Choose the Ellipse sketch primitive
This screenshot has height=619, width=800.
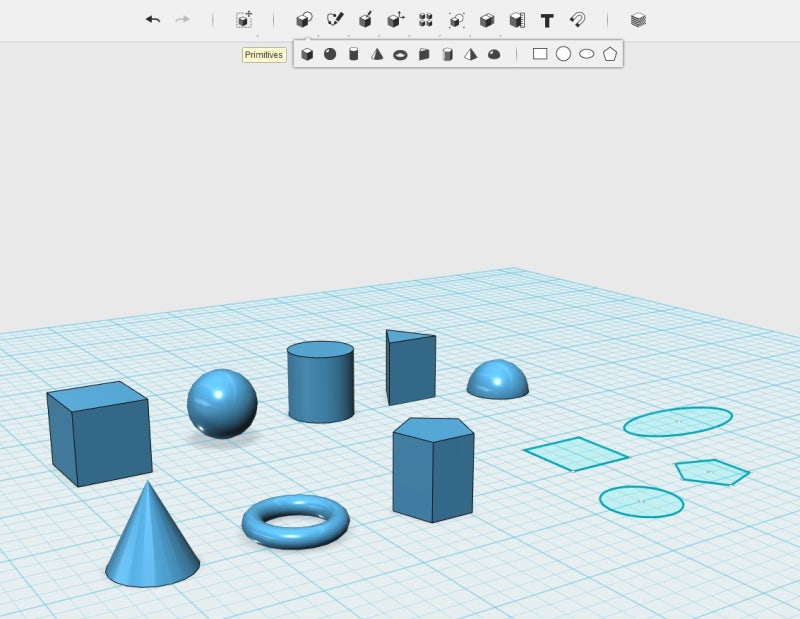click(587, 54)
